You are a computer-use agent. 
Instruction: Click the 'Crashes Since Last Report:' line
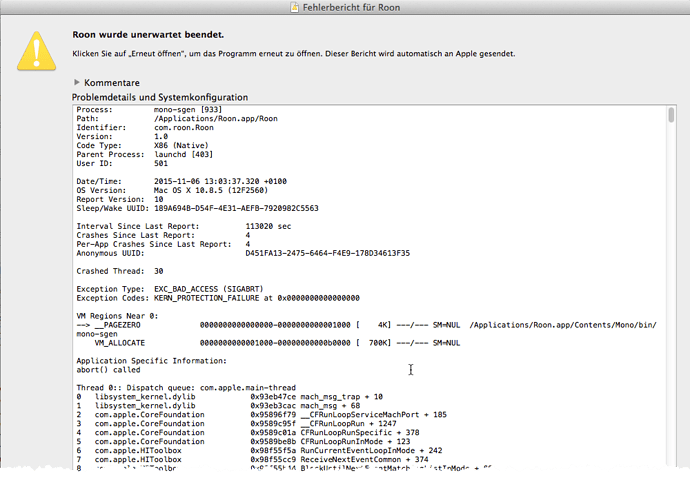(x=163, y=235)
